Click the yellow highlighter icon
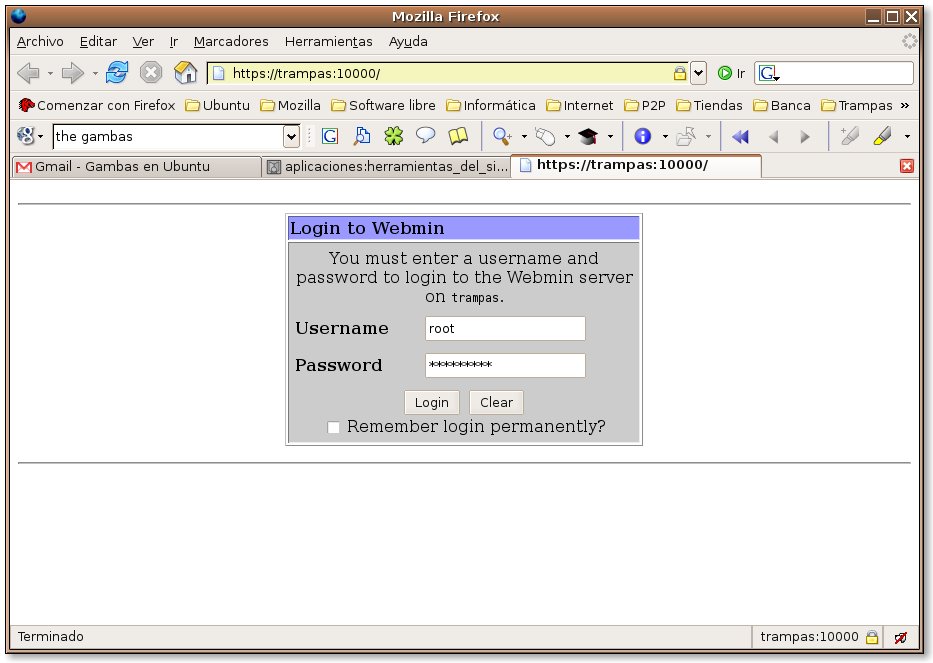The height and width of the screenshot is (663, 933). pyautogui.click(x=882, y=136)
